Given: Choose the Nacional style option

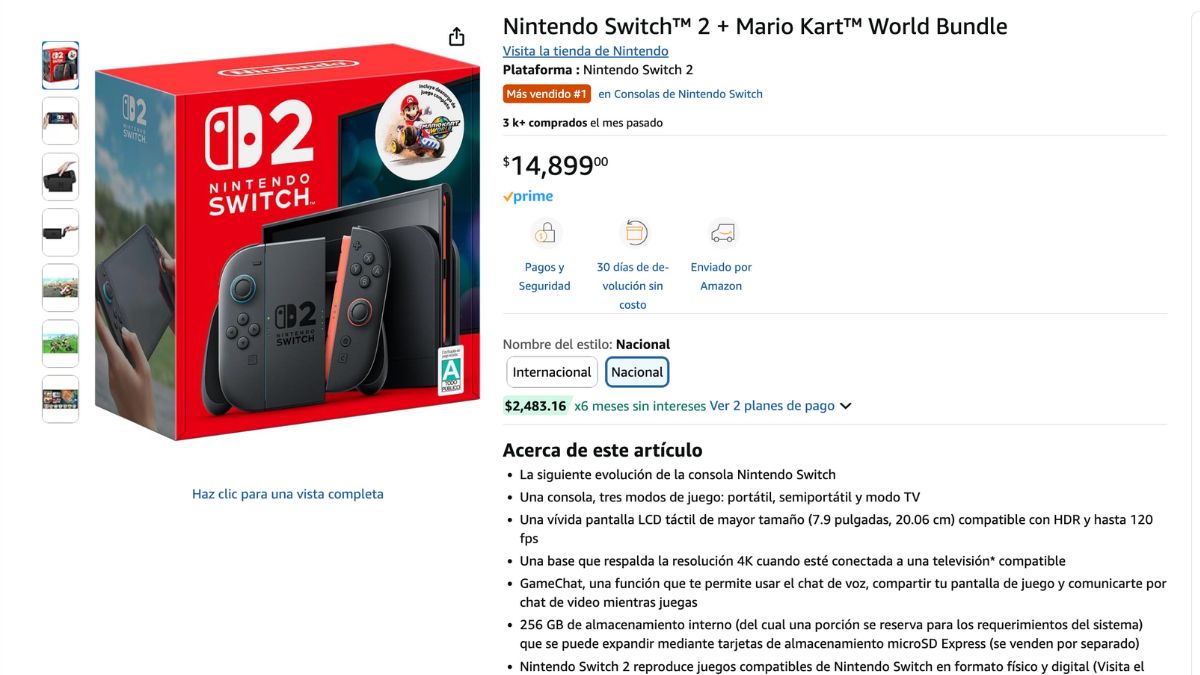Looking at the screenshot, I should pyautogui.click(x=637, y=372).
